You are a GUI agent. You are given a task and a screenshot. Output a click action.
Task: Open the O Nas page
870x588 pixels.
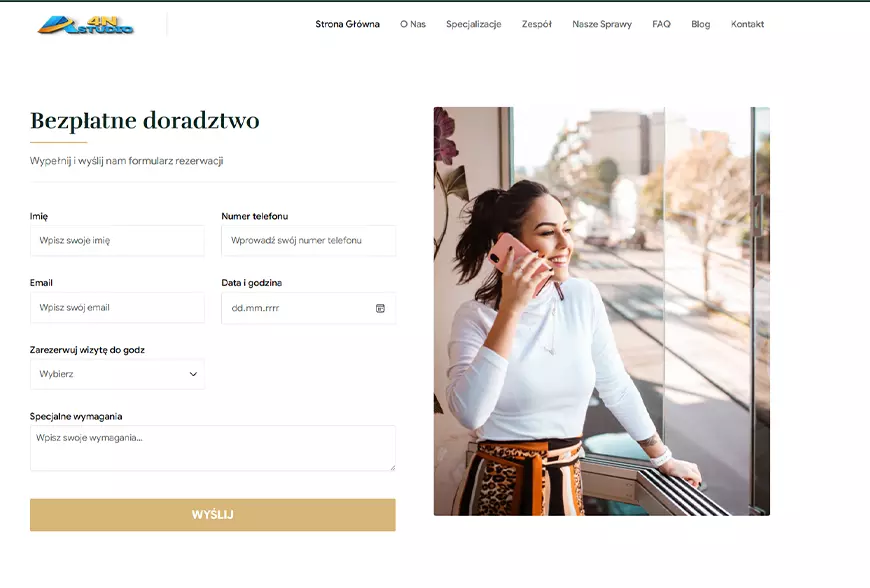point(413,24)
